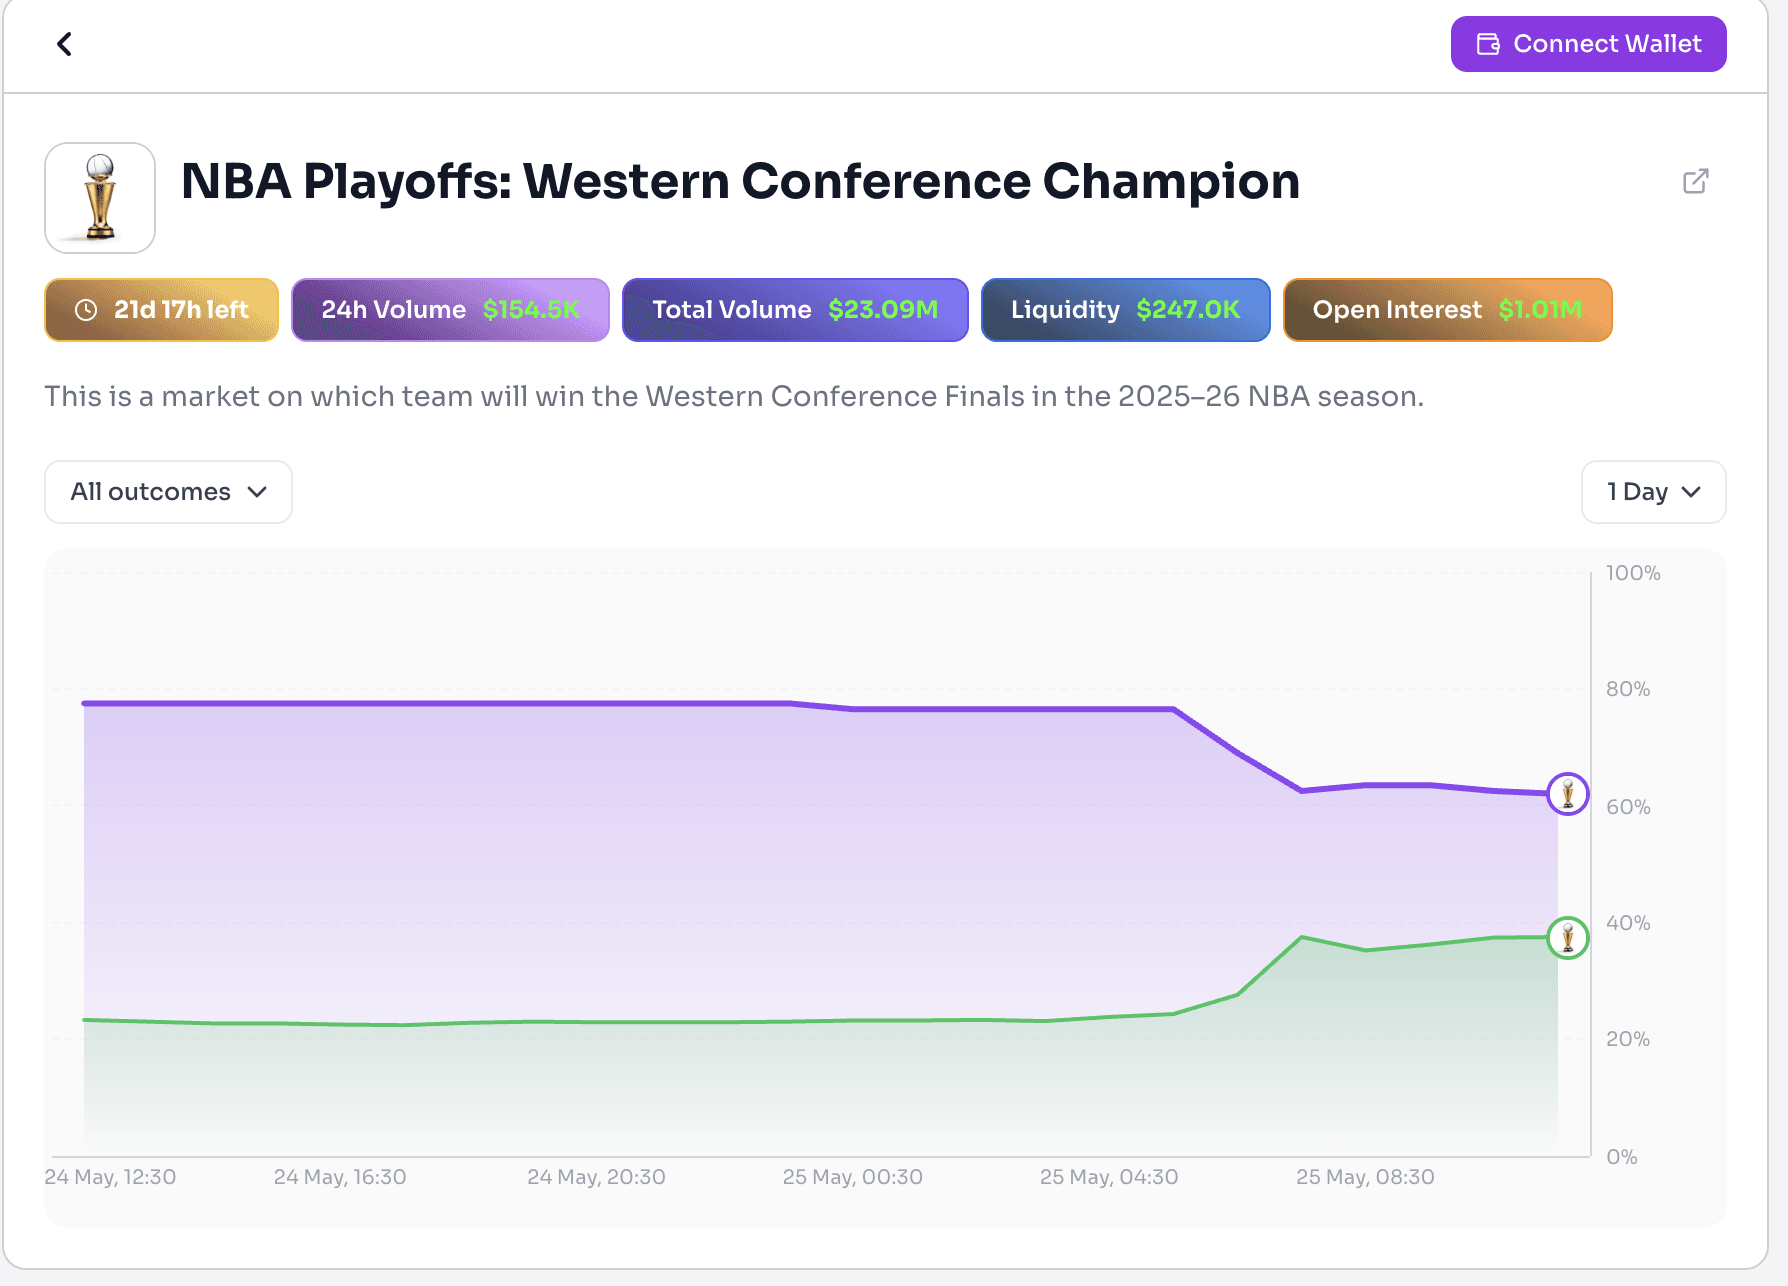The image size is (1788, 1286).
Task: Click the '25 May, 00:30' axis label
Action: [852, 1177]
